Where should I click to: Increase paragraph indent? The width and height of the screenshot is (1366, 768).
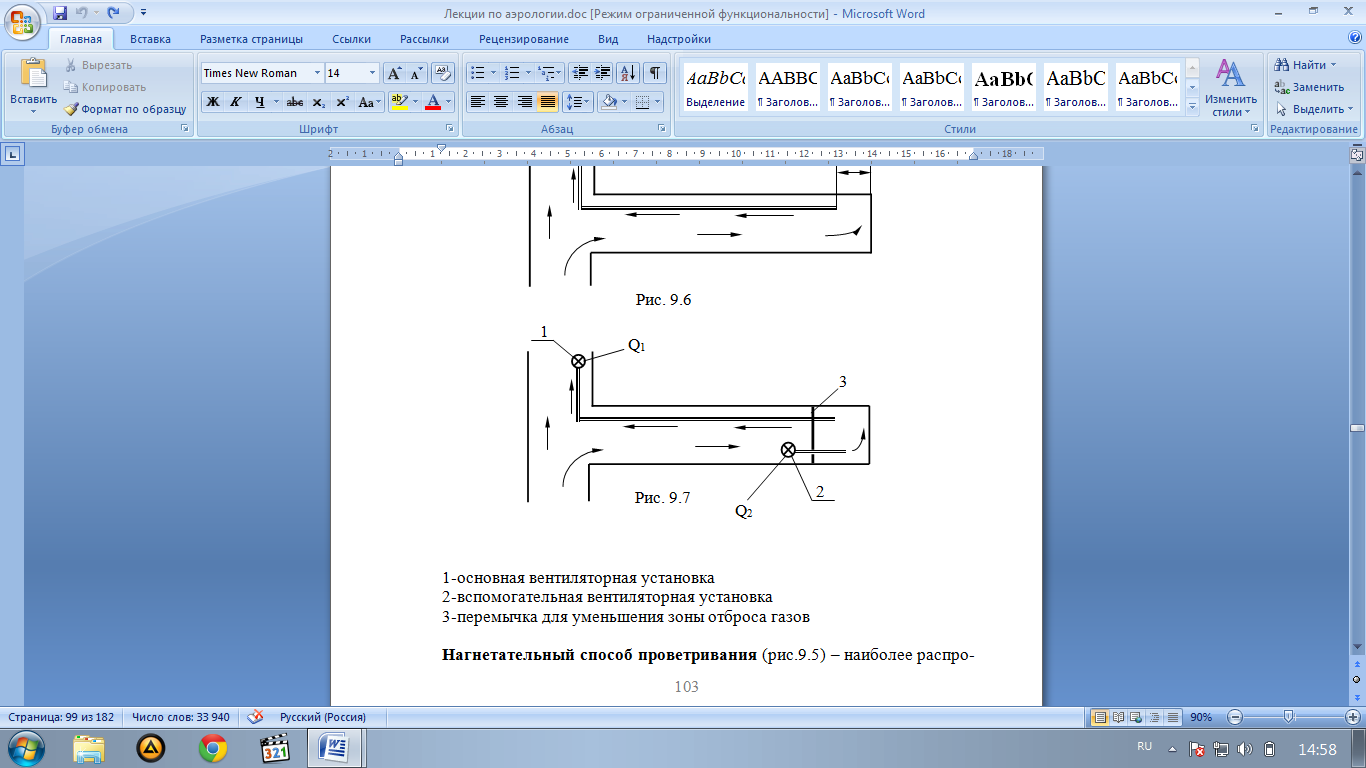(x=603, y=73)
